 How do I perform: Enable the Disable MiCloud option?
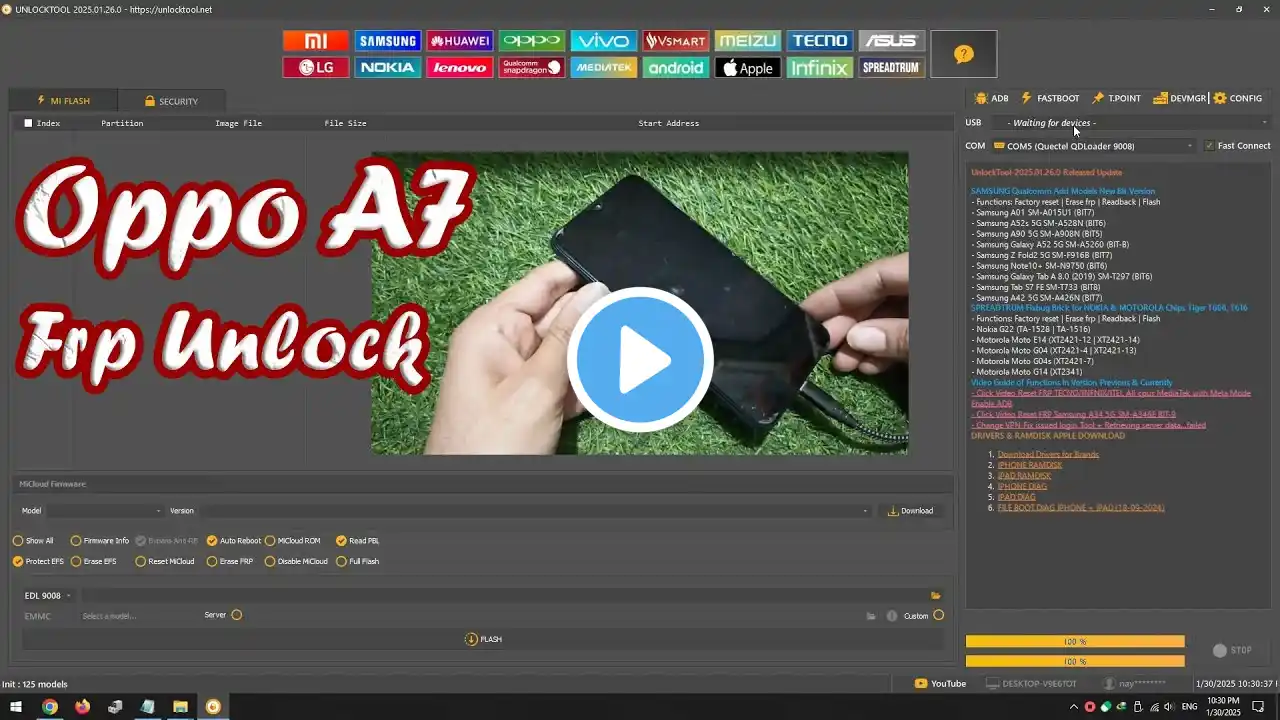click(297, 562)
